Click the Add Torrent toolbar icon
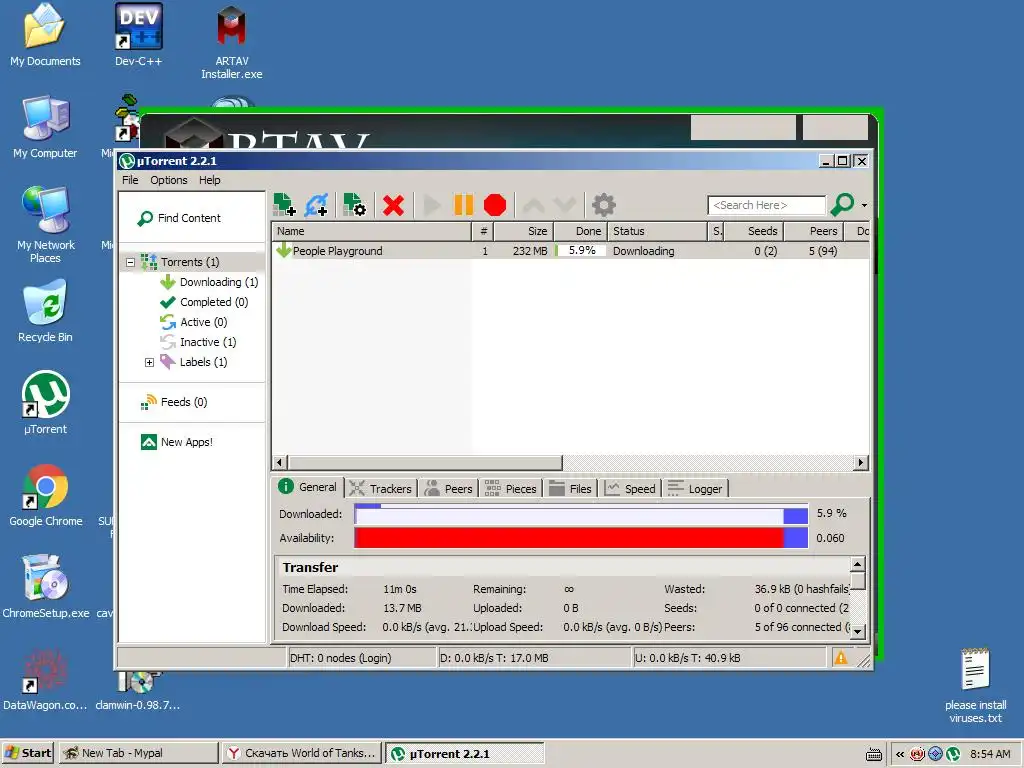This screenshot has width=1024, height=768. (284, 205)
